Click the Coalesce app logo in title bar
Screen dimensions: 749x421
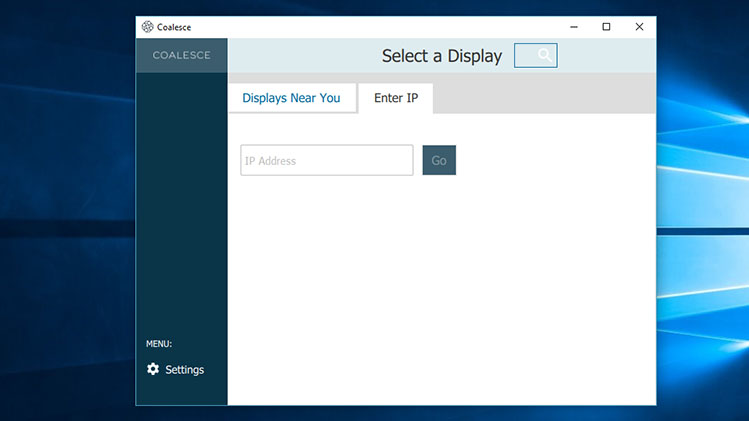(x=148, y=27)
